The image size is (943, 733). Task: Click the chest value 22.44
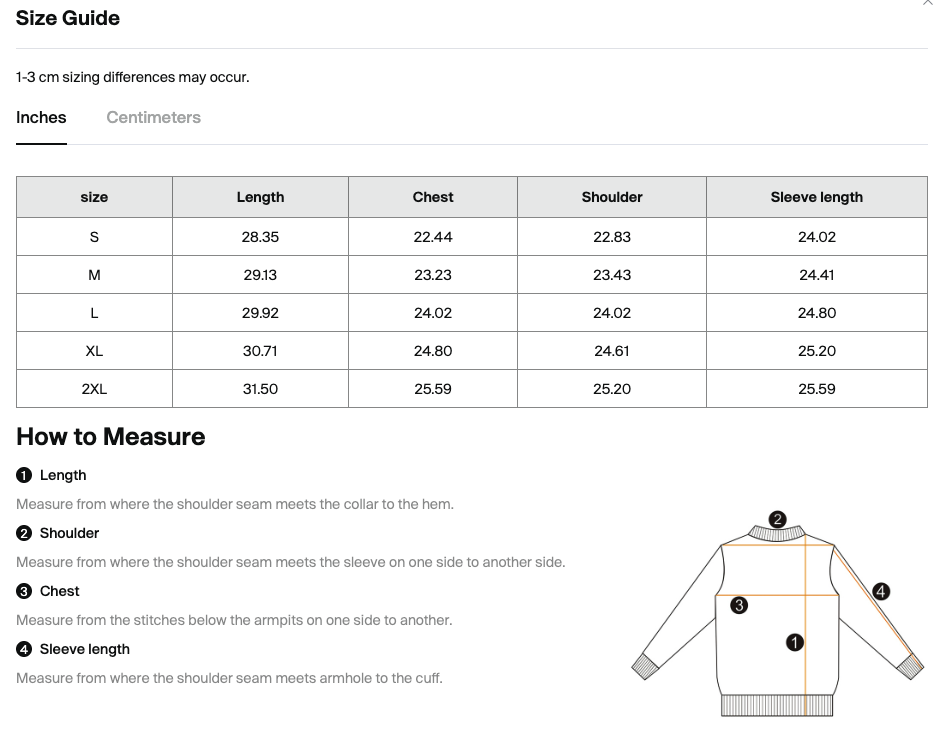[x=433, y=237]
